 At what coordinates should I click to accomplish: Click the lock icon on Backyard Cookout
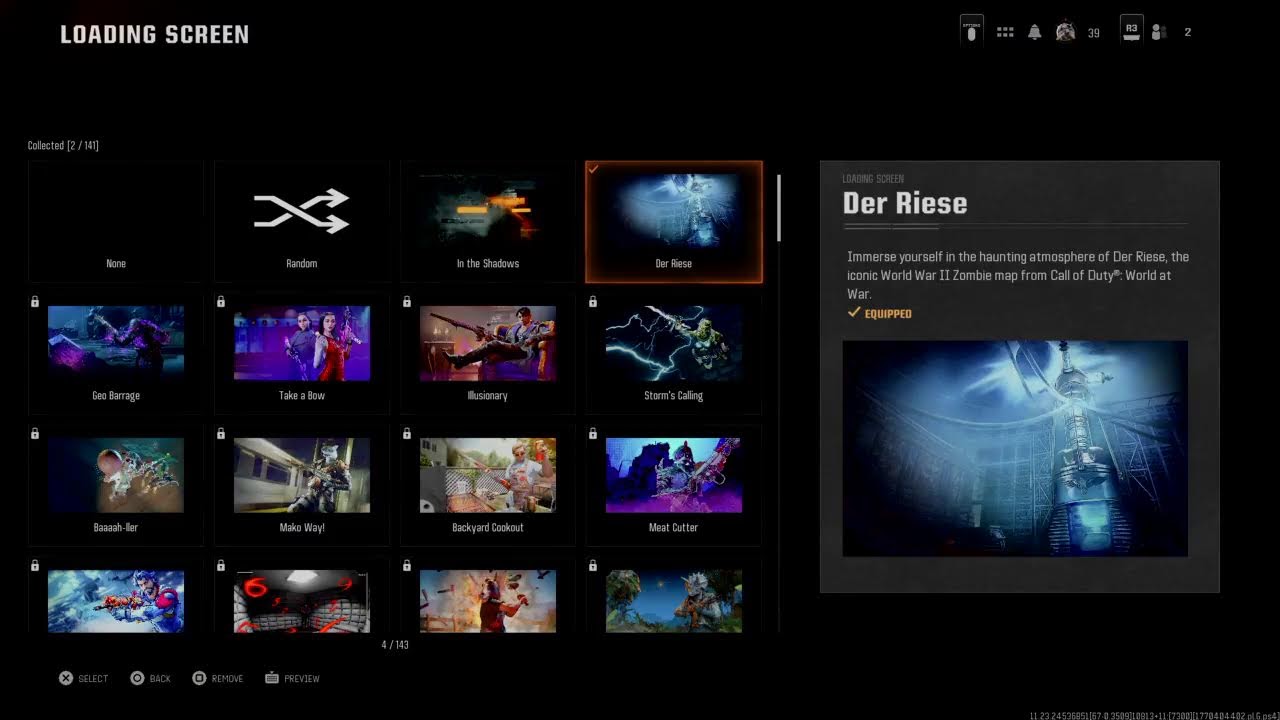tap(407, 434)
